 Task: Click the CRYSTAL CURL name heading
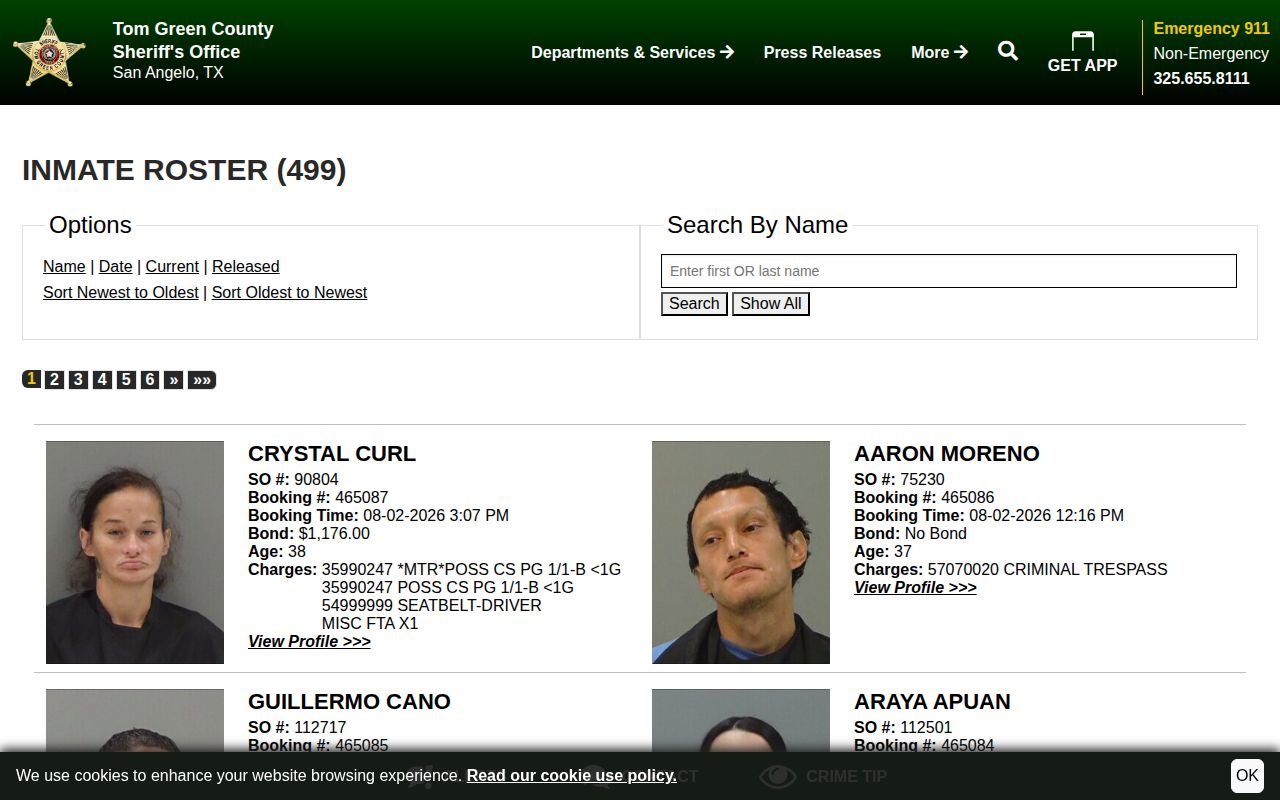point(332,453)
